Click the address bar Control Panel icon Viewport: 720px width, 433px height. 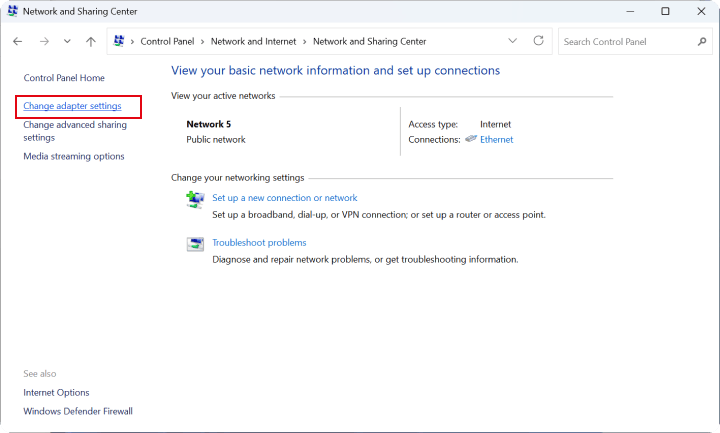coord(119,41)
